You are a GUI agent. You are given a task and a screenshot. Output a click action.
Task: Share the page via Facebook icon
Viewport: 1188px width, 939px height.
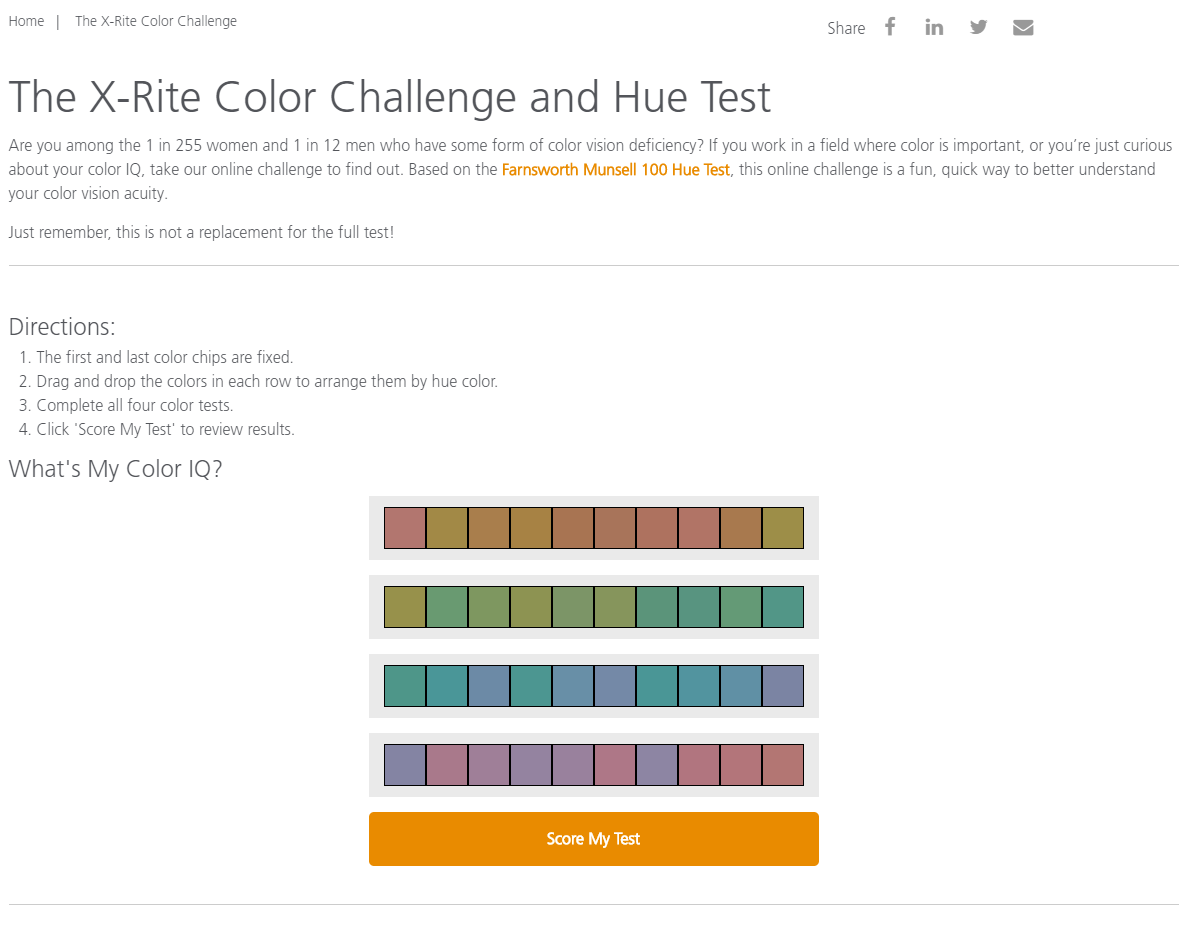890,27
